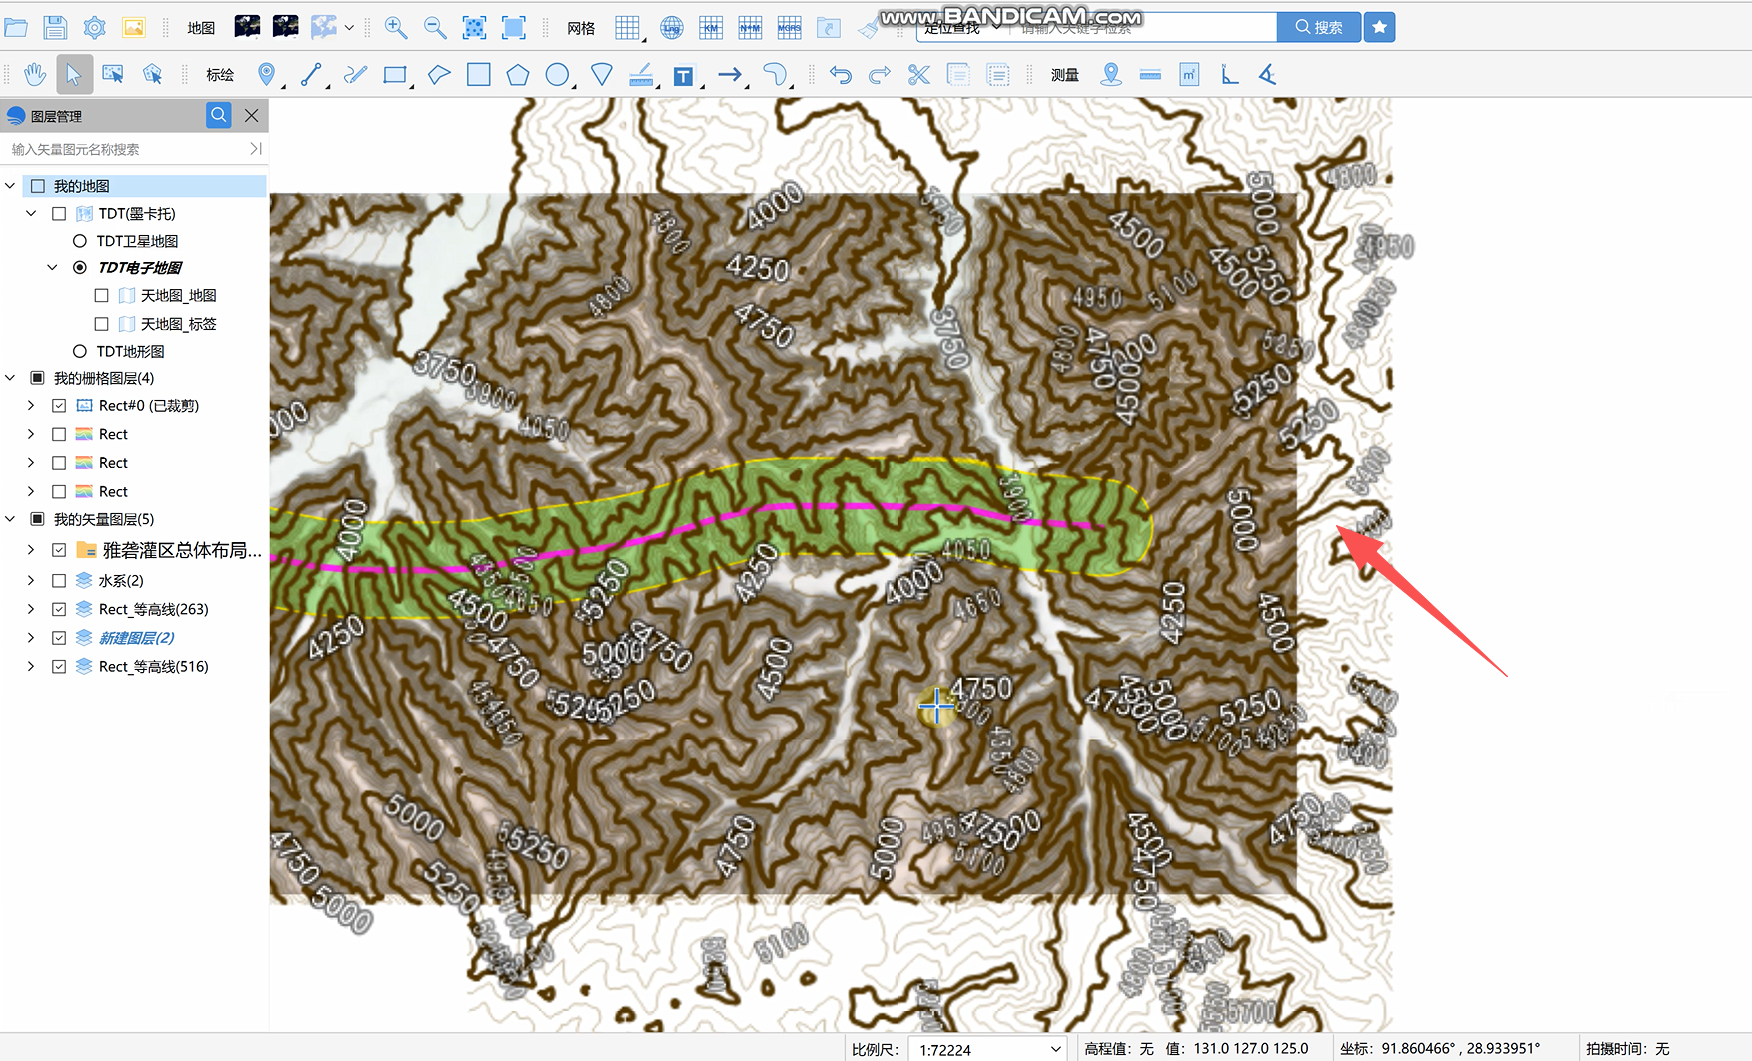Select the arrow drawing tool

730,74
